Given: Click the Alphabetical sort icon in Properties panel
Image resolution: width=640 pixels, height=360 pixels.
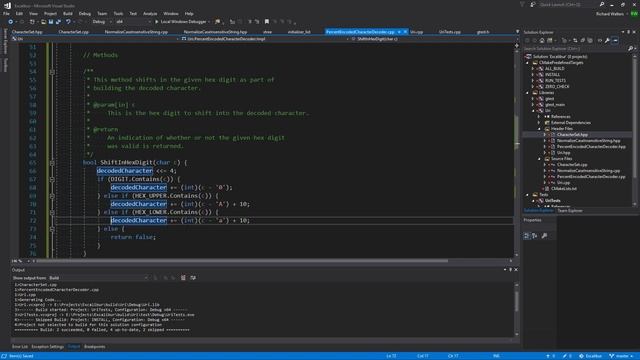Looking at the screenshot, I should point(534,236).
